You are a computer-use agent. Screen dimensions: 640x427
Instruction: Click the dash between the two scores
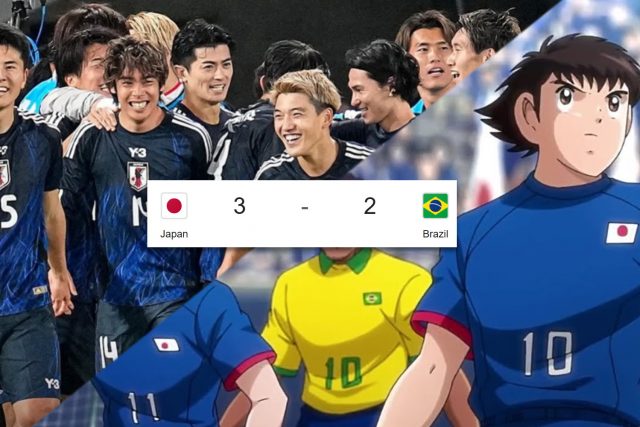point(304,207)
